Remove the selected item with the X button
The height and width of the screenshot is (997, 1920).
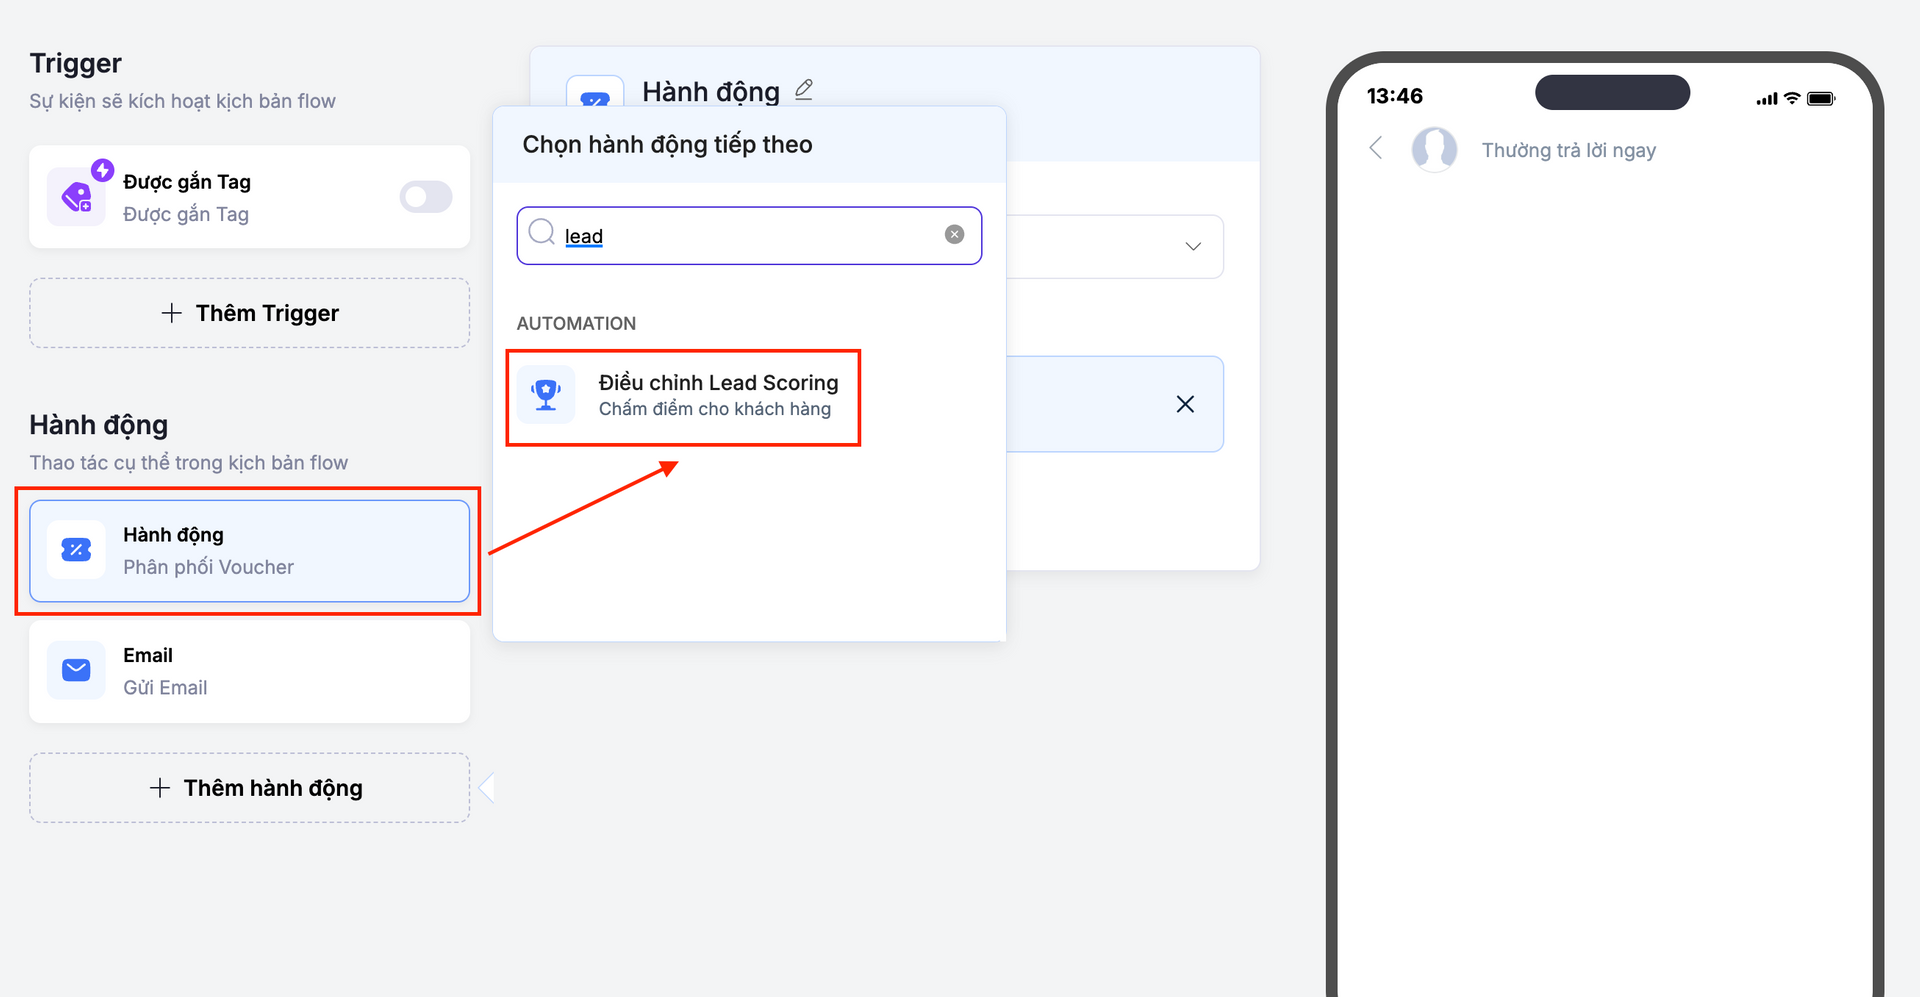(1185, 404)
